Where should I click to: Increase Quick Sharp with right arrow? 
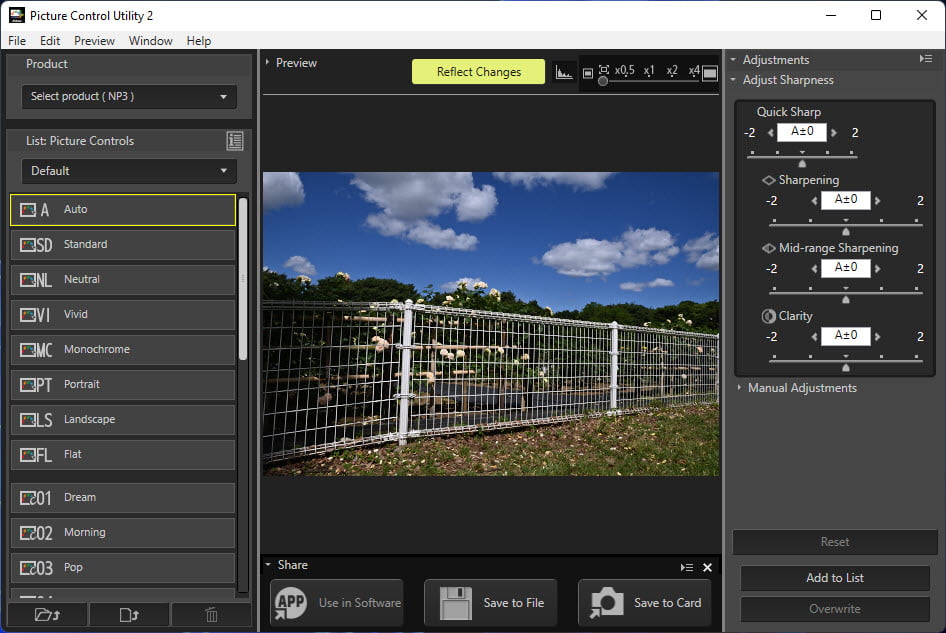pyautogui.click(x=834, y=133)
